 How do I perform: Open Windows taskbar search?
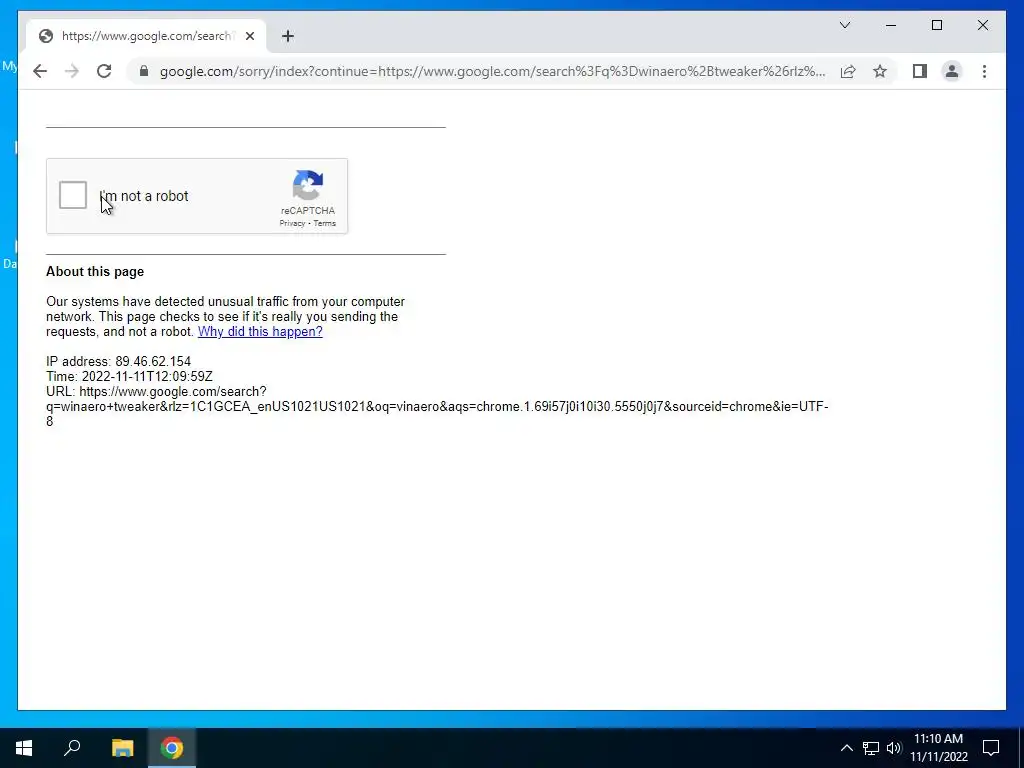(x=72, y=748)
